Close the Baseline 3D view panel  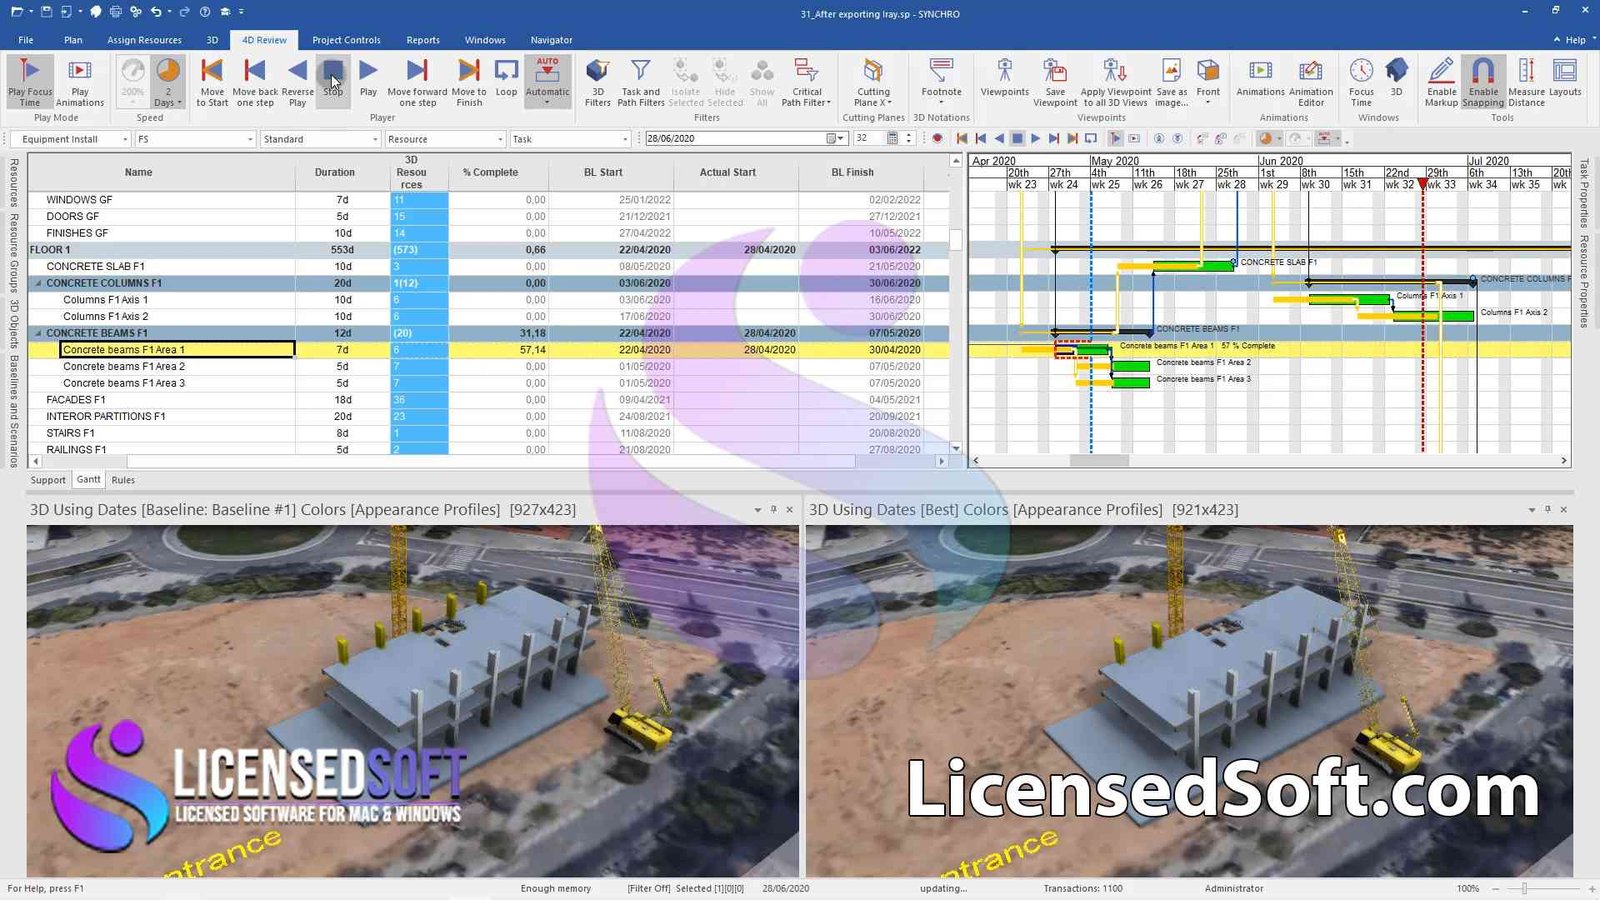tap(789, 510)
